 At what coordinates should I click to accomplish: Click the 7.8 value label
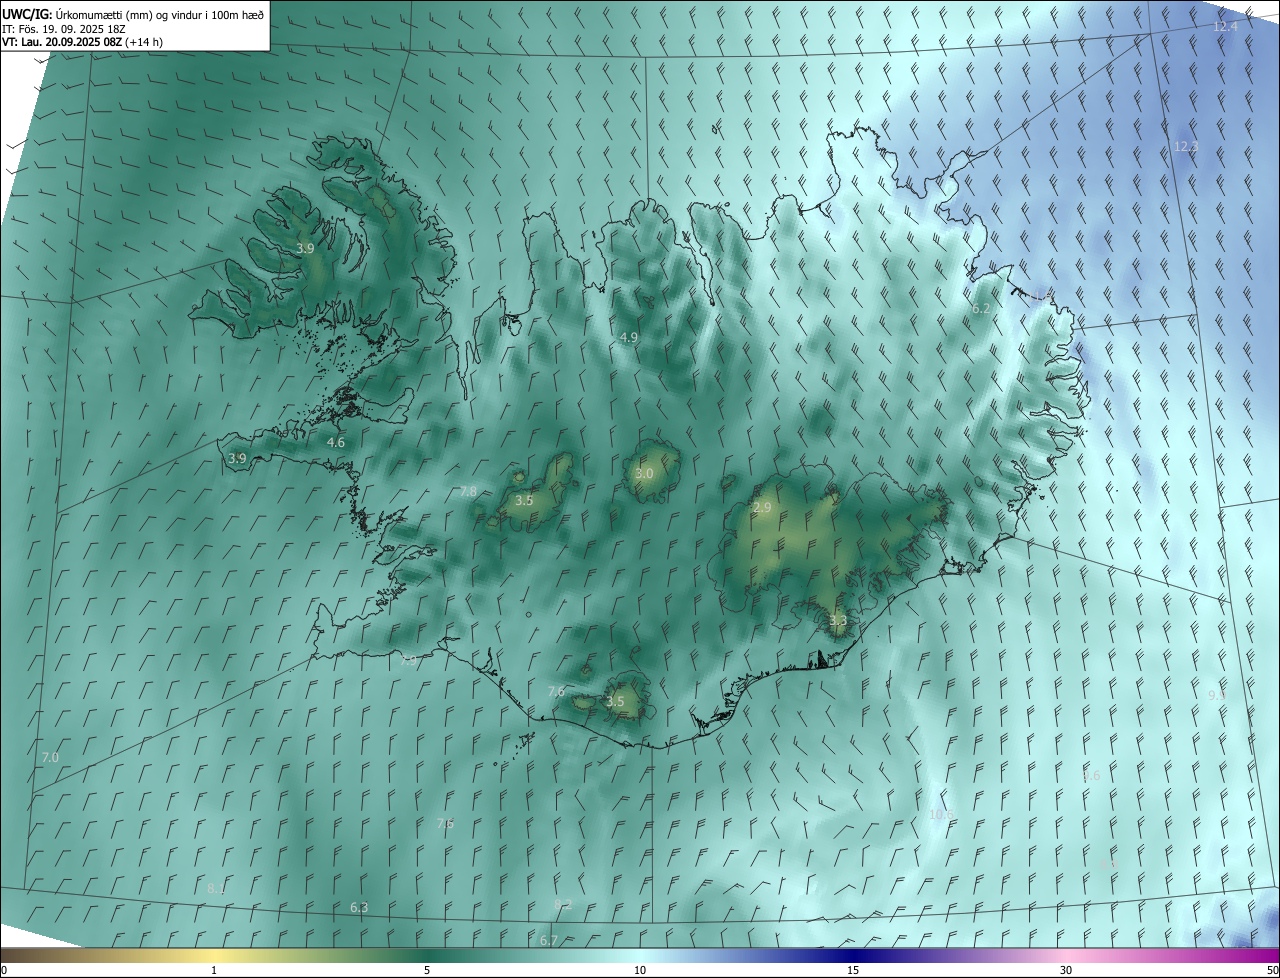point(468,491)
